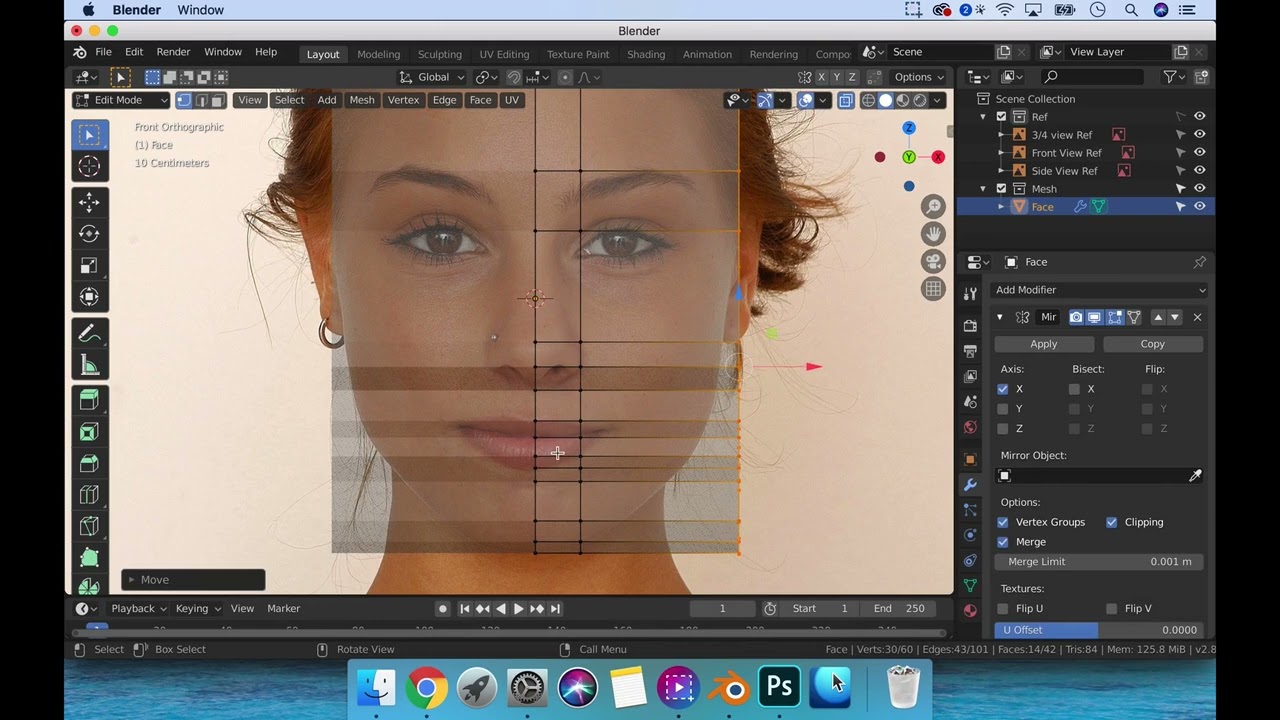Enable the Flip V checkbox

point(1111,608)
